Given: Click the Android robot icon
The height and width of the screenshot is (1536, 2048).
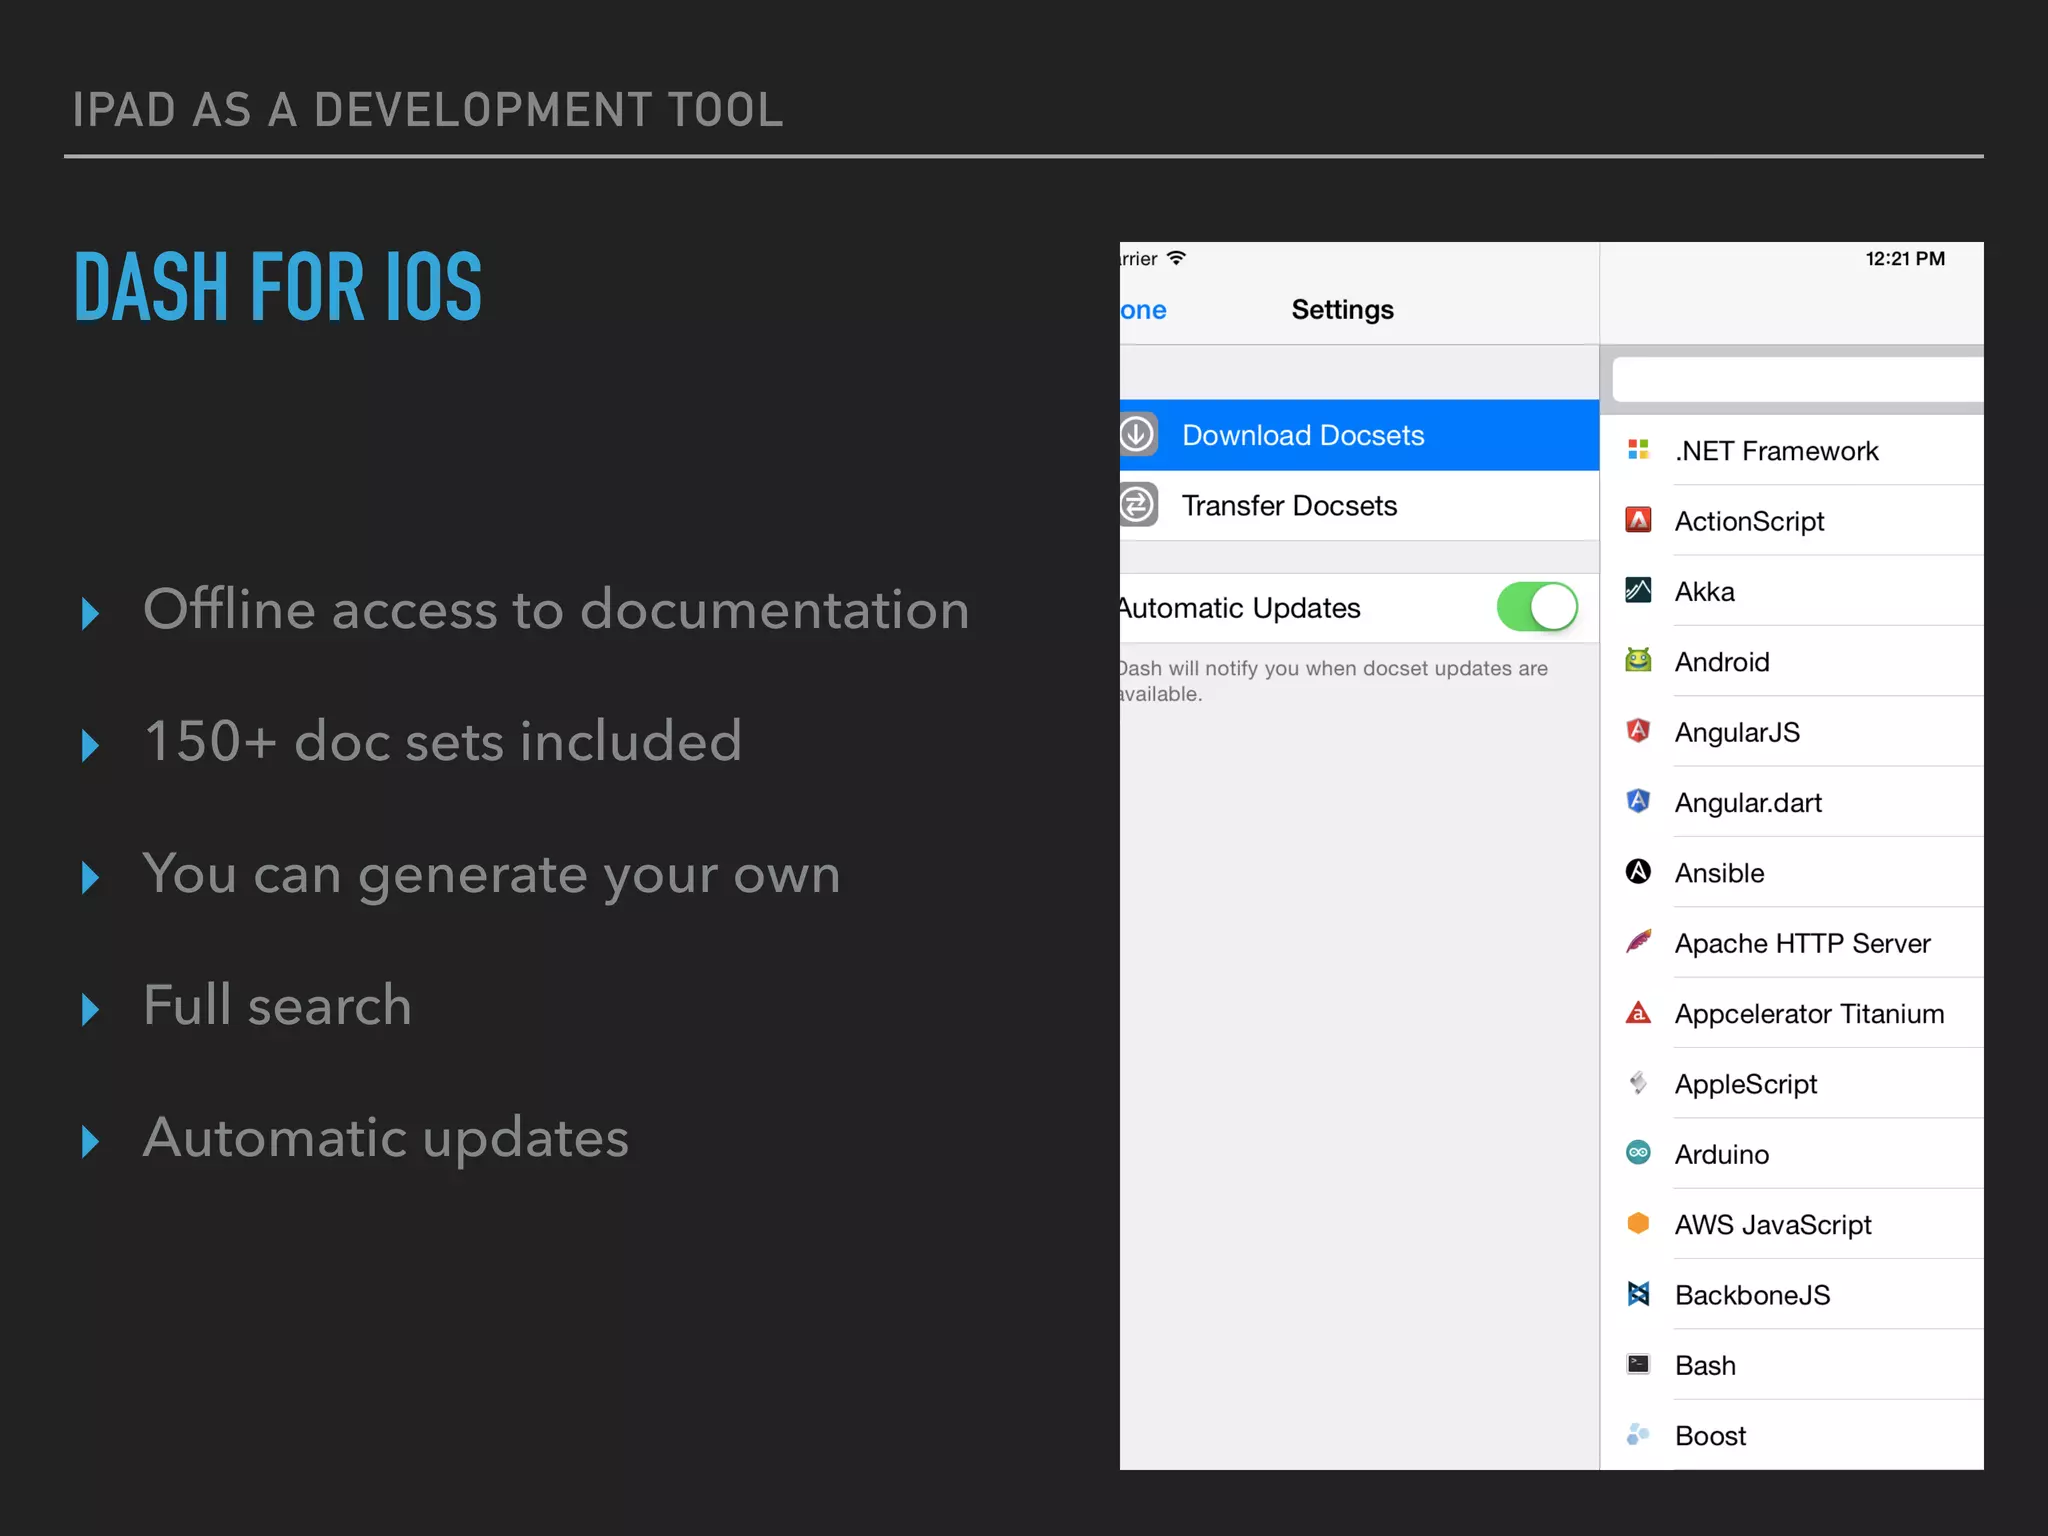Looking at the screenshot, I should coord(1638,661).
